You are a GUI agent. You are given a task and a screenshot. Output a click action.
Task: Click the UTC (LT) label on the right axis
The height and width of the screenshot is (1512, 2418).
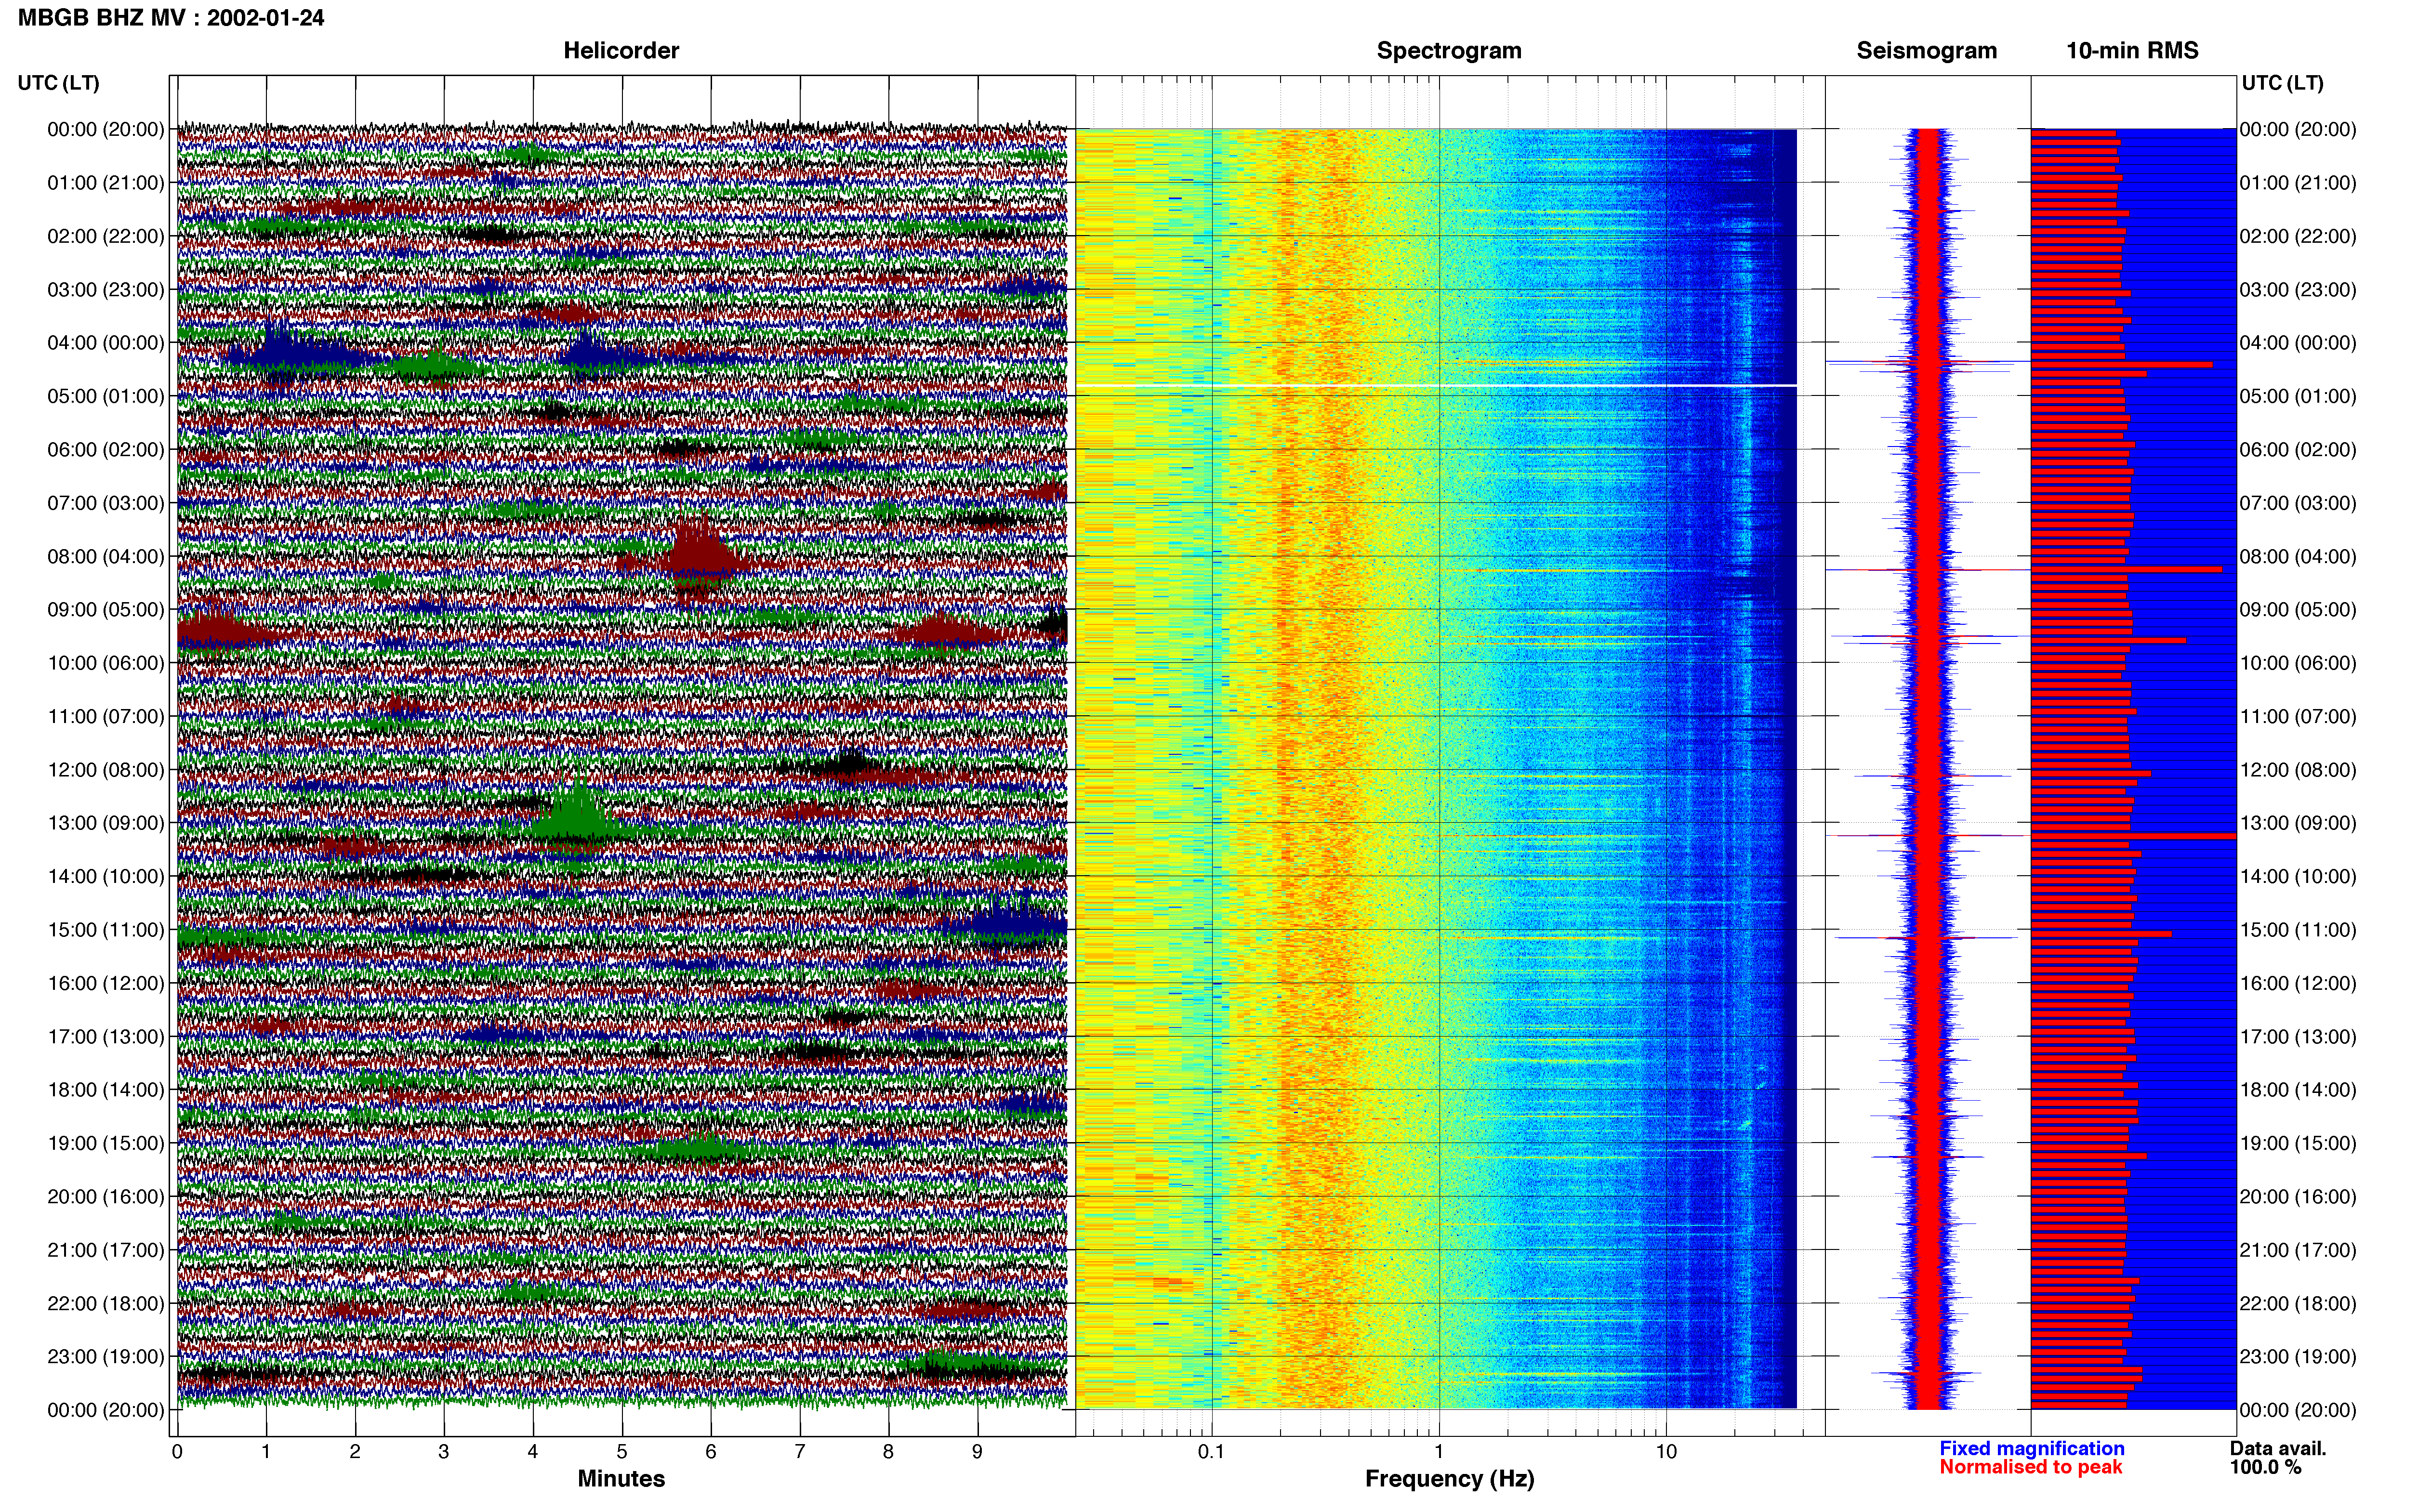pyautogui.click(x=2282, y=83)
